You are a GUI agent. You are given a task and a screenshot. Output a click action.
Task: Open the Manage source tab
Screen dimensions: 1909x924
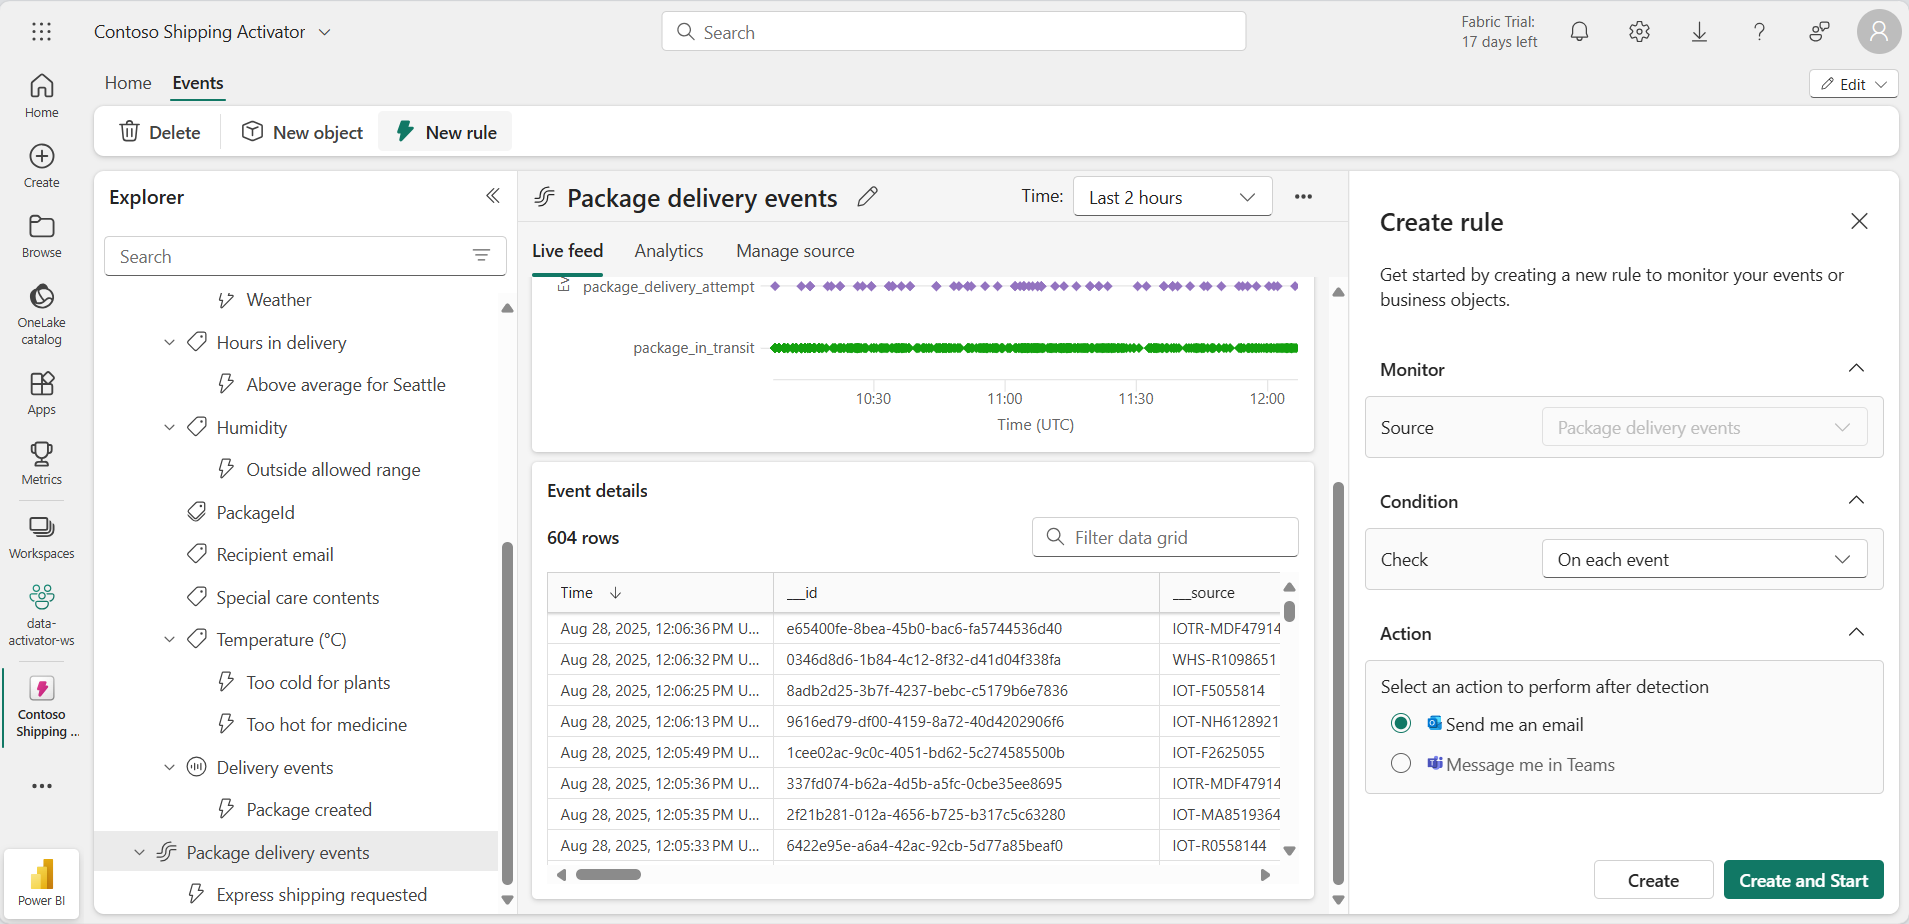pos(795,251)
